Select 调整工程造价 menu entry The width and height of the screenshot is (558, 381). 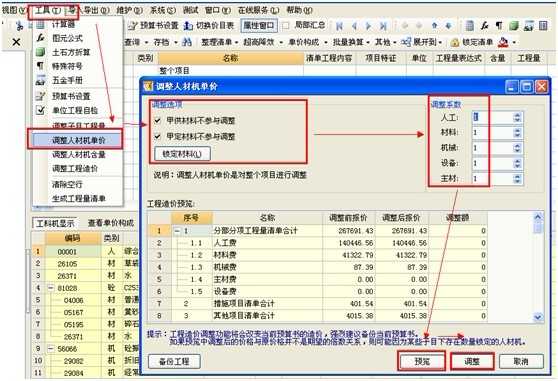click(75, 168)
